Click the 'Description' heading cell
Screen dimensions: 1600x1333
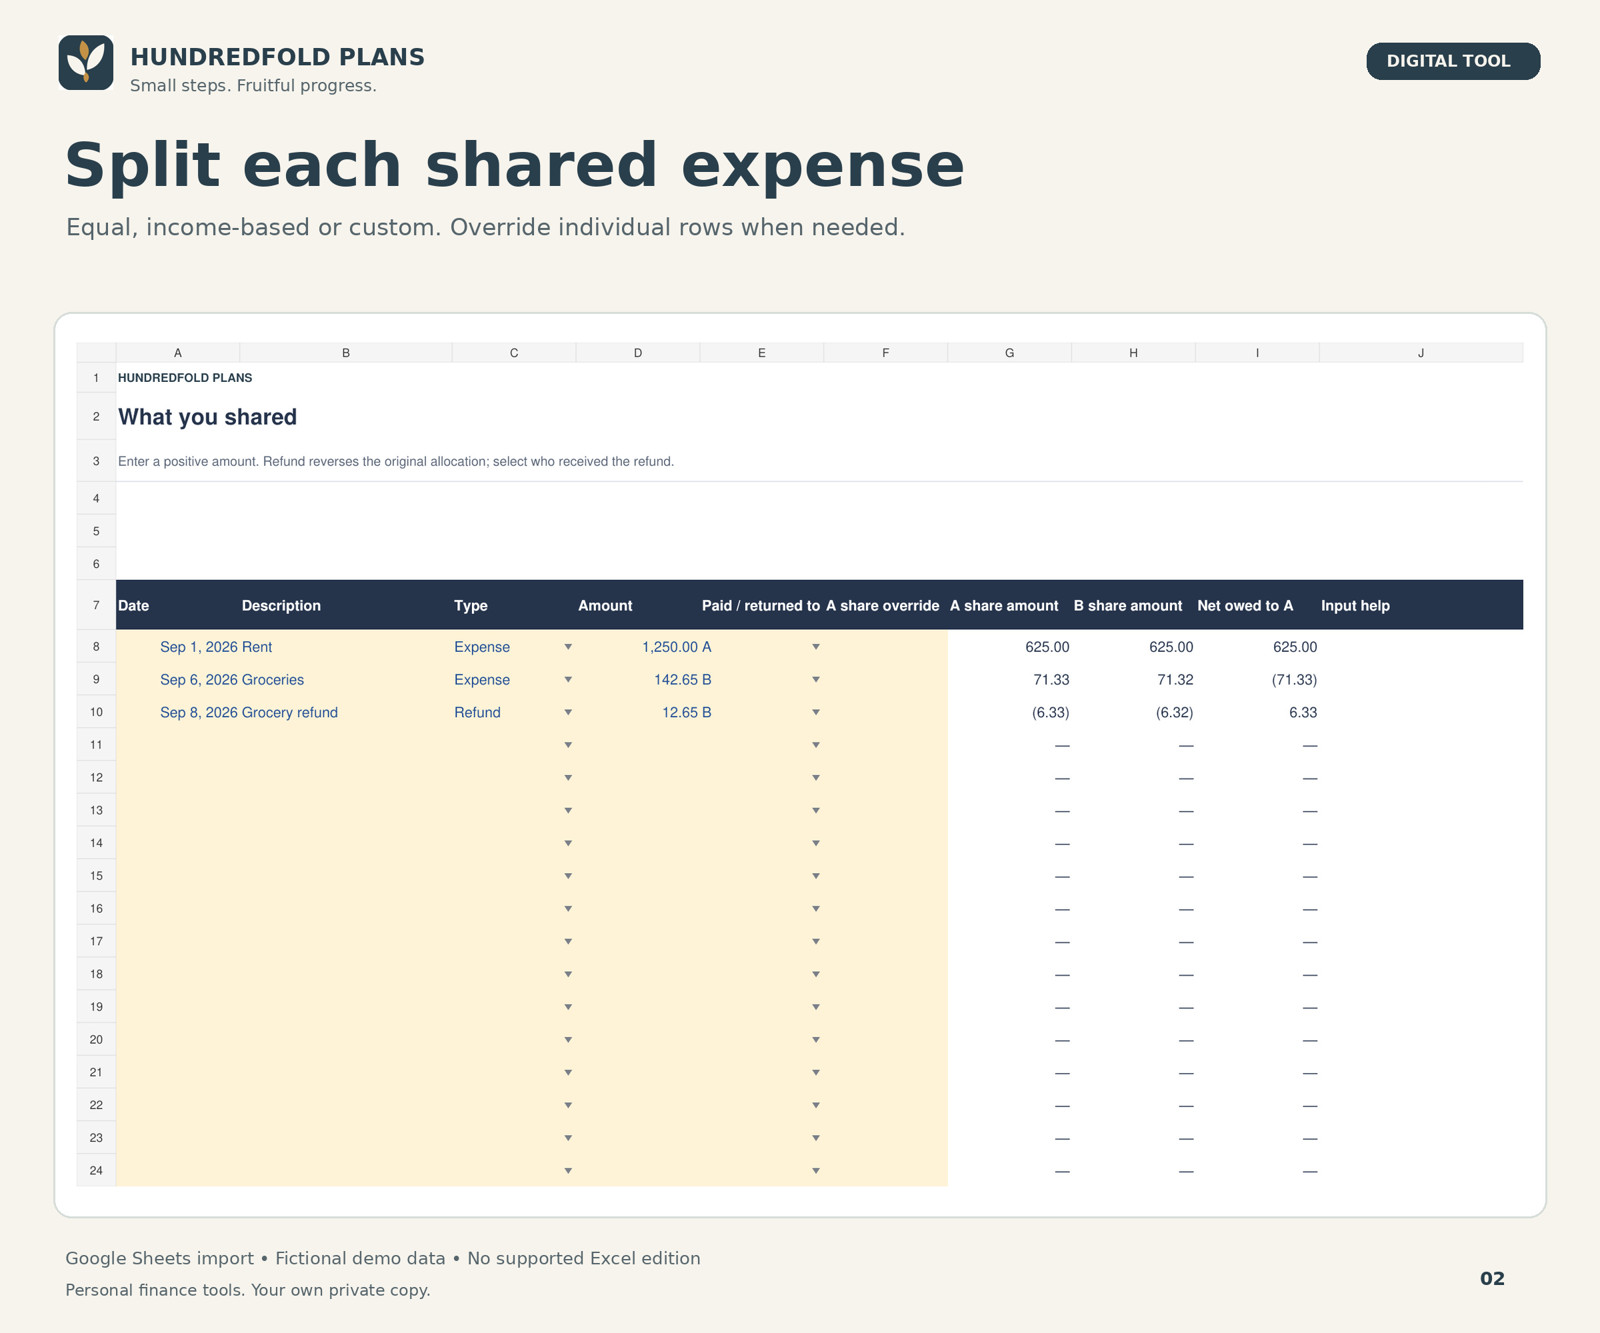point(346,606)
